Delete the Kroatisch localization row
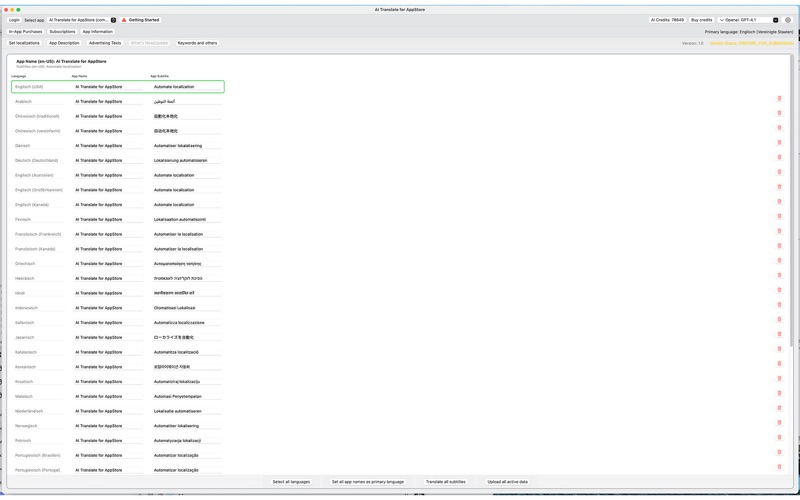This screenshot has width=800, height=500. (779, 379)
